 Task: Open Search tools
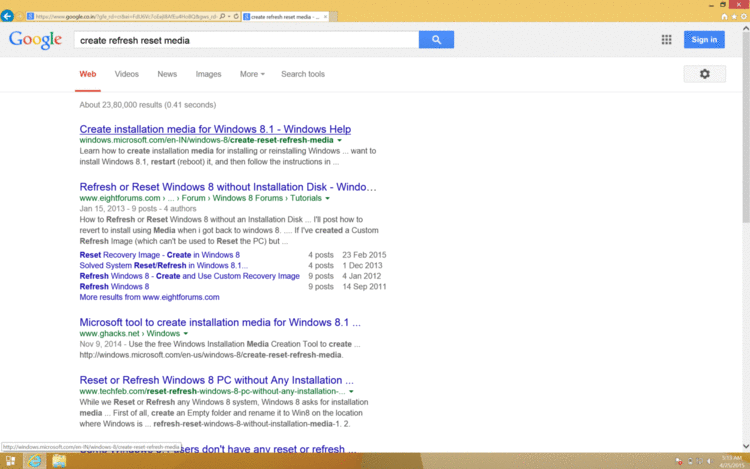[x=303, y=74]
